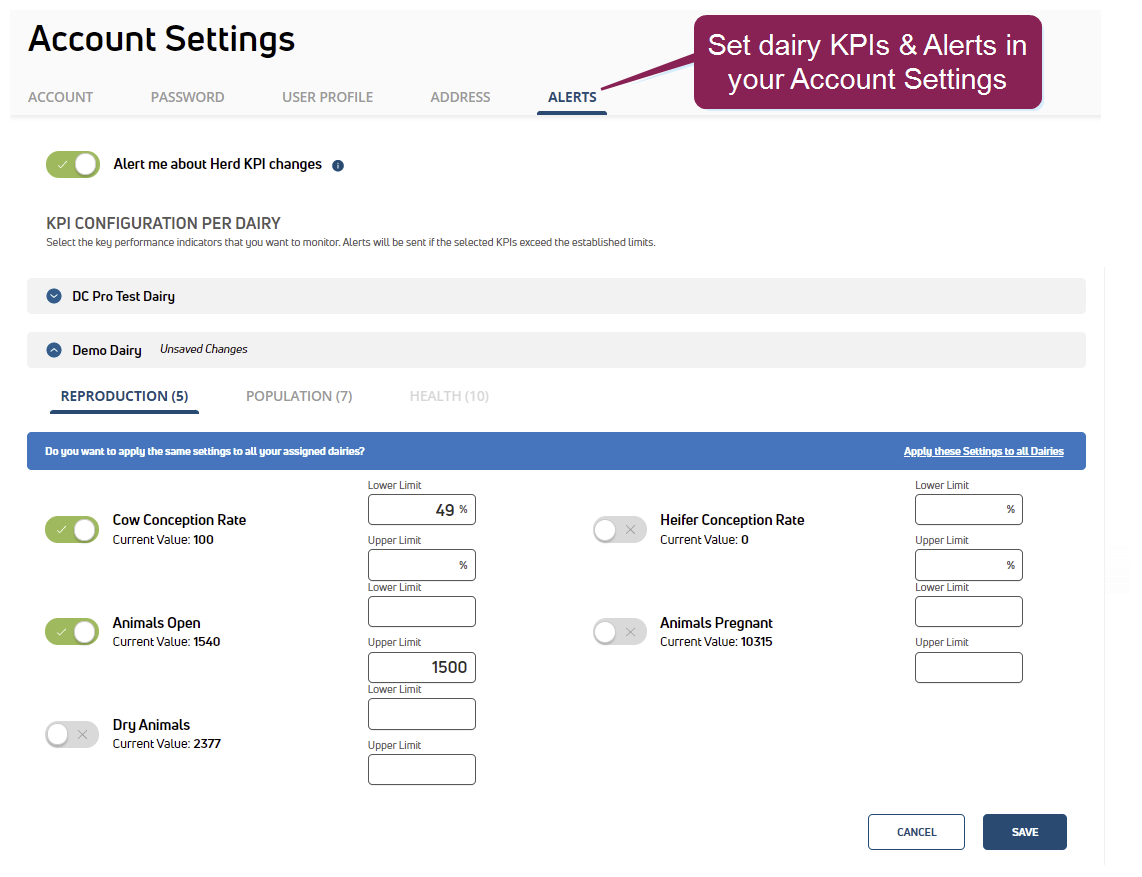Disable the Alert me about Herd KPI toggle
This screenshot has width=1142, height=877.
[73, 164]
